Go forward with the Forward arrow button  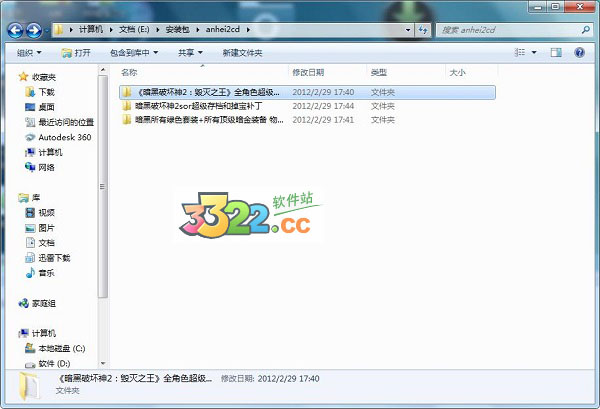click(x=34, y=30)
